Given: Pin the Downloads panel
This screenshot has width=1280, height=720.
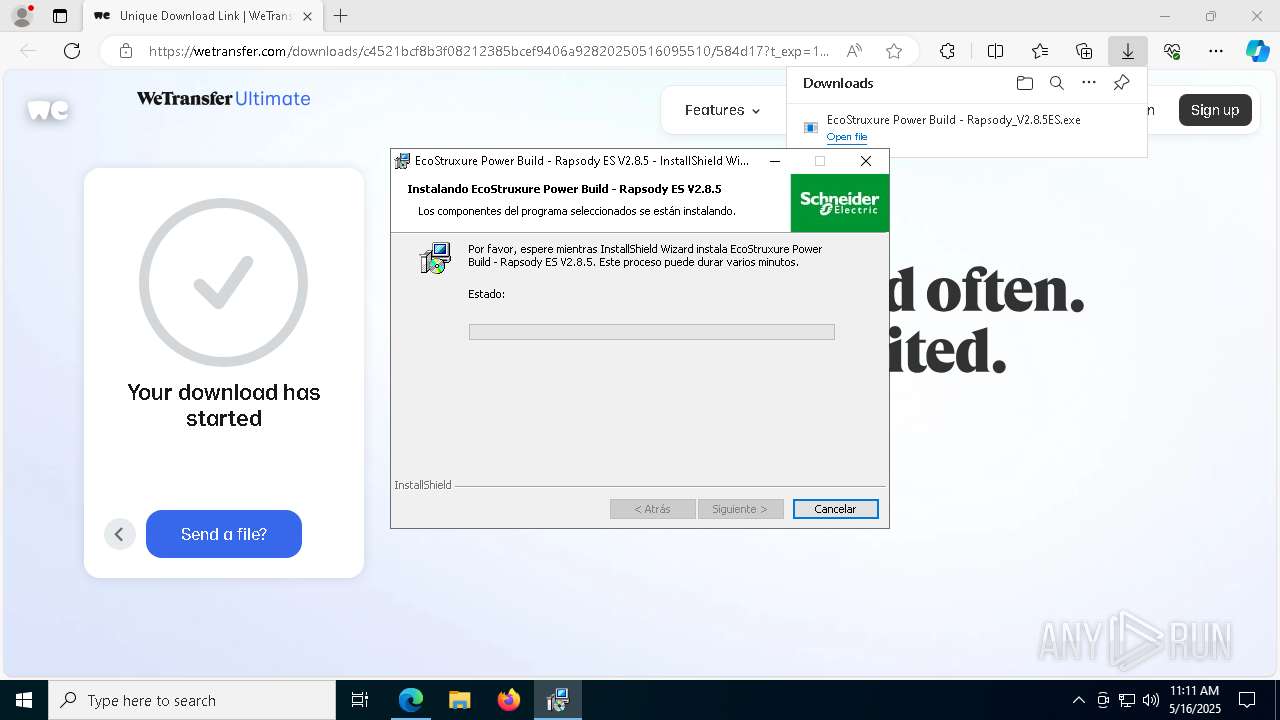Looking at the screenshot, I should pyautogui.click(x=1122, y=83).
